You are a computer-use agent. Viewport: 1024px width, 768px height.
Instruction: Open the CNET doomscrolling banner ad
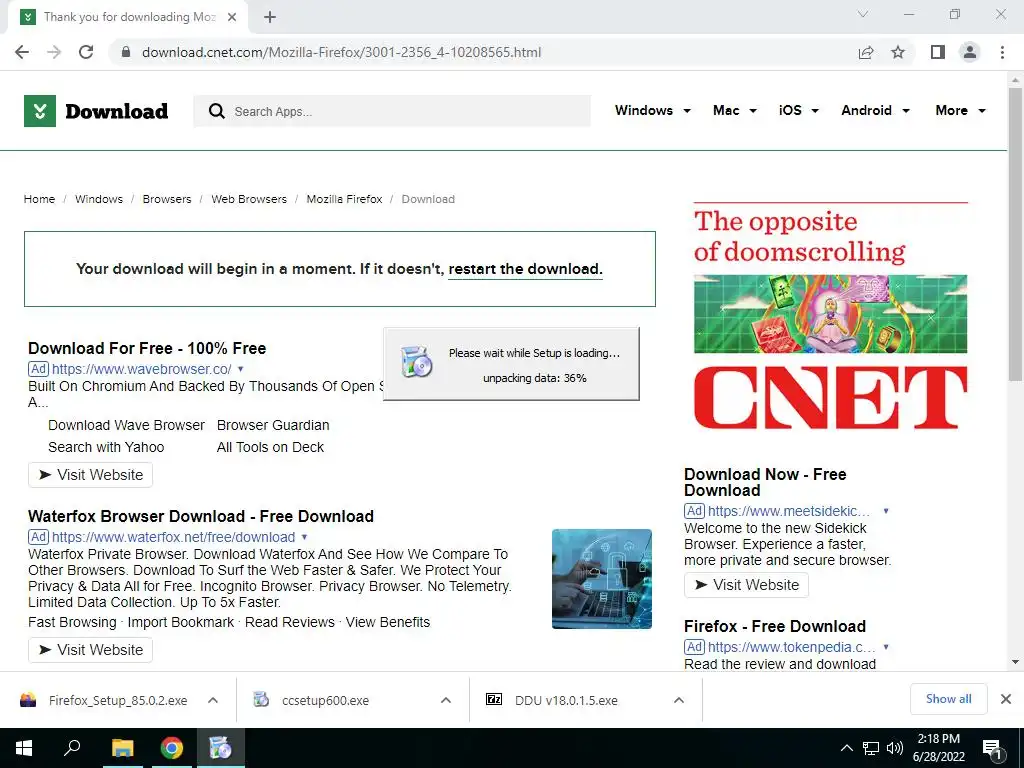point(830,317)
